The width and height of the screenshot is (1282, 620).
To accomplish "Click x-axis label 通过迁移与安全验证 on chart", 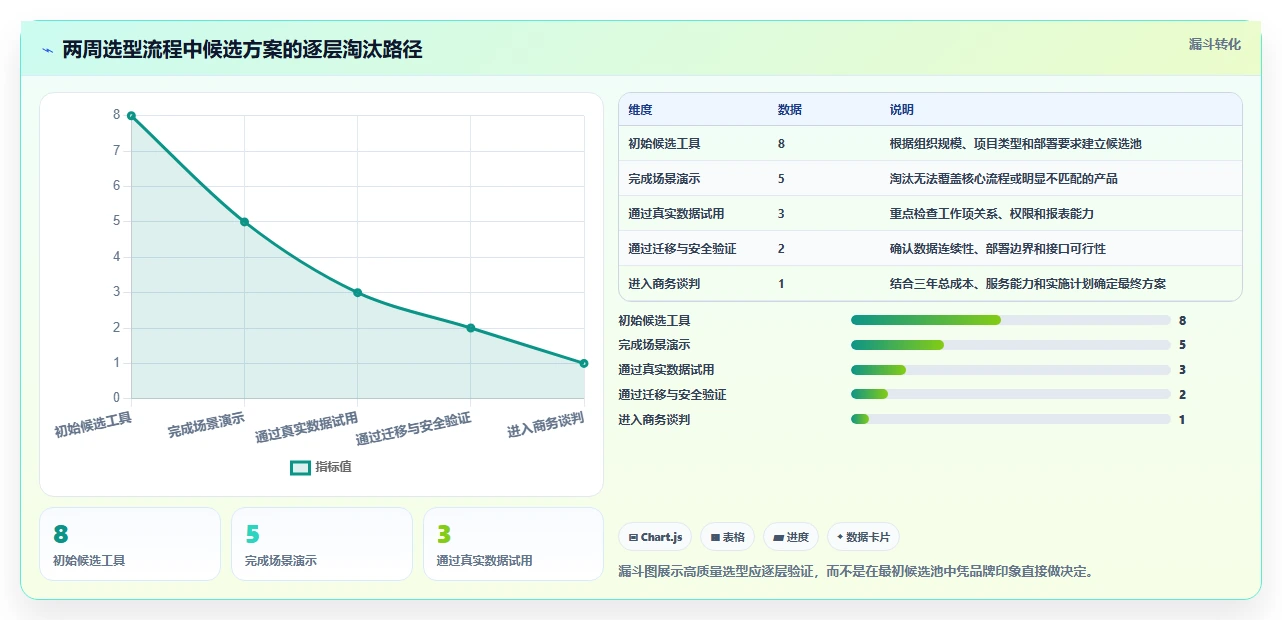I will 414,428.
